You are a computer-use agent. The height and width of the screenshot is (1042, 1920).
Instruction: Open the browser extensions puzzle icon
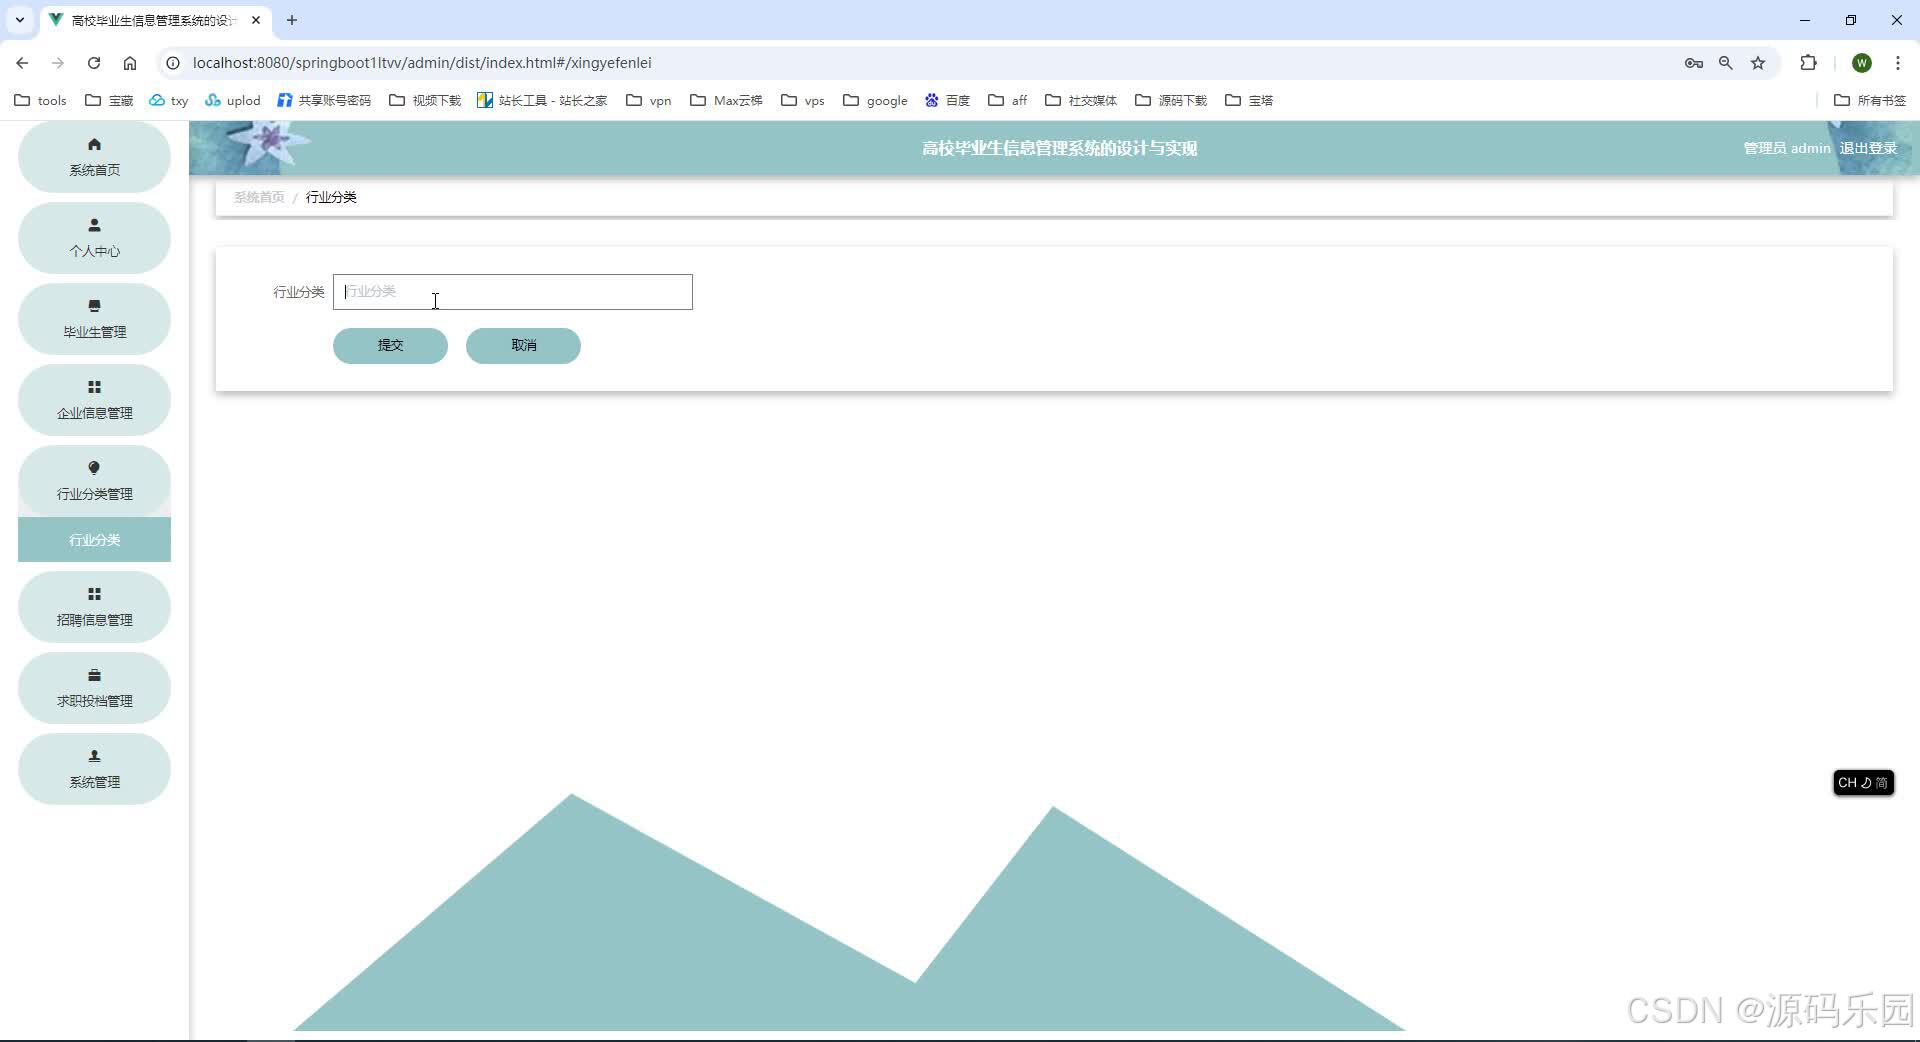(x=1809, y=62)
